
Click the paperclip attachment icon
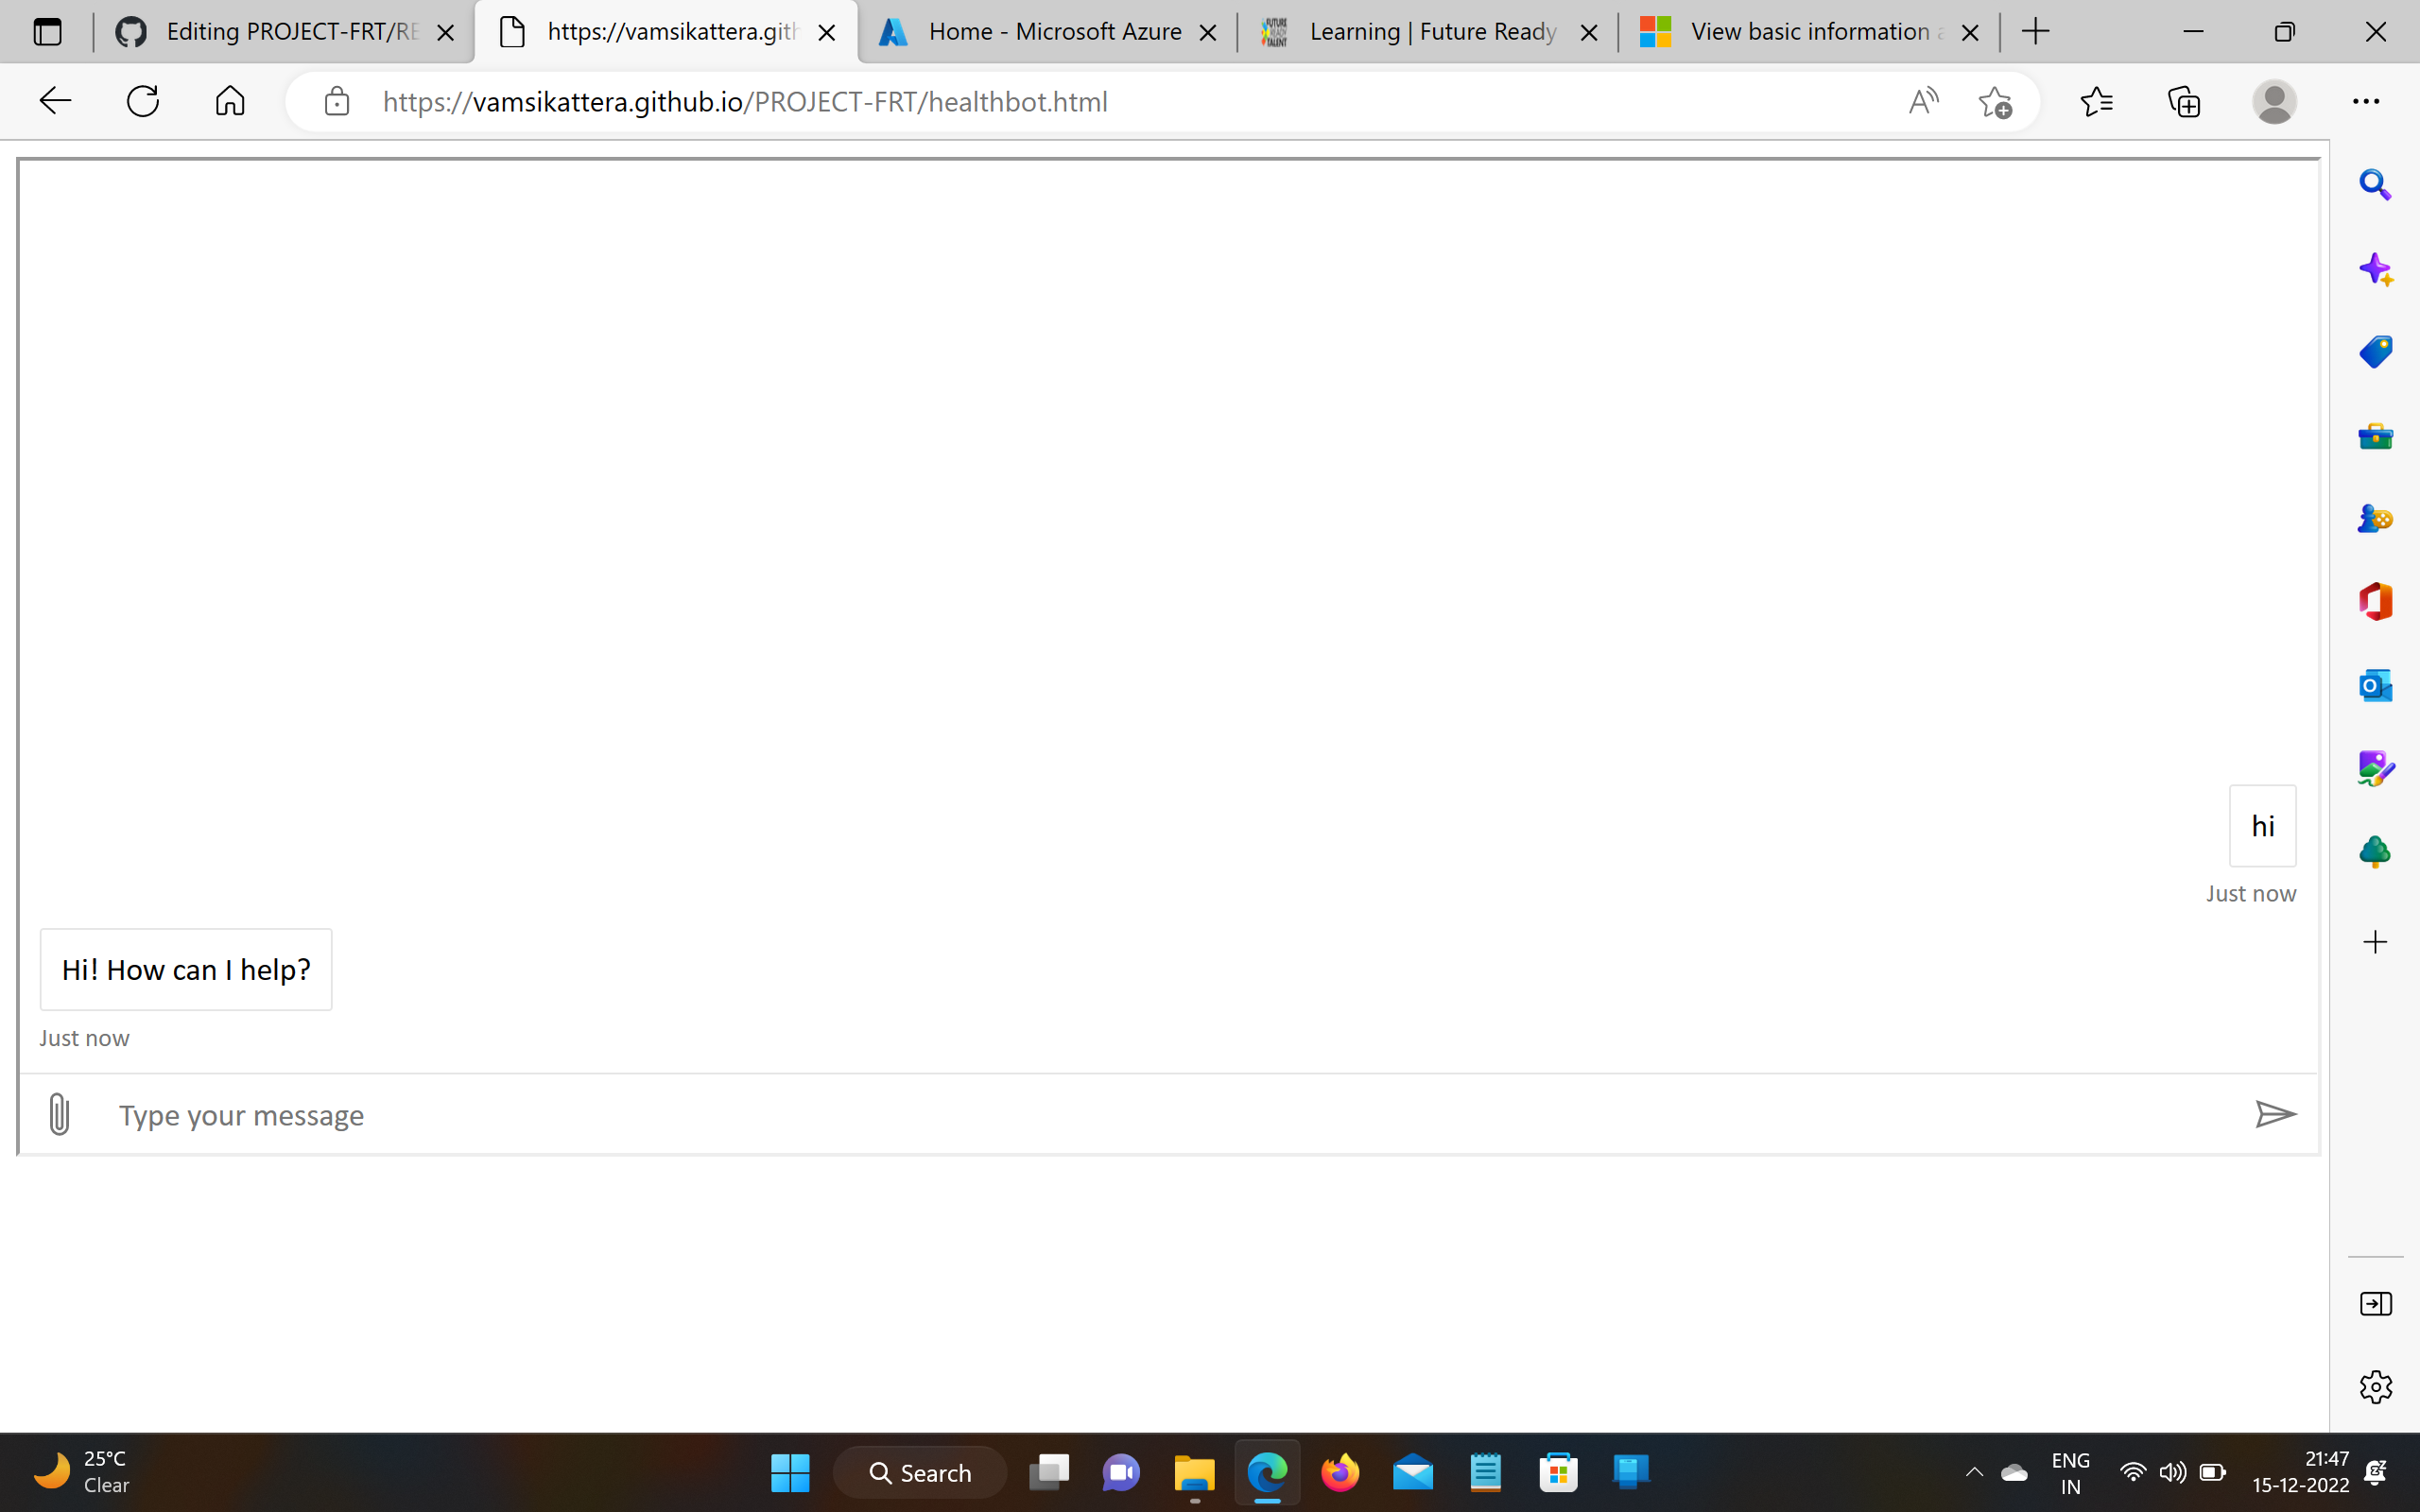(x=59, y=1114)
